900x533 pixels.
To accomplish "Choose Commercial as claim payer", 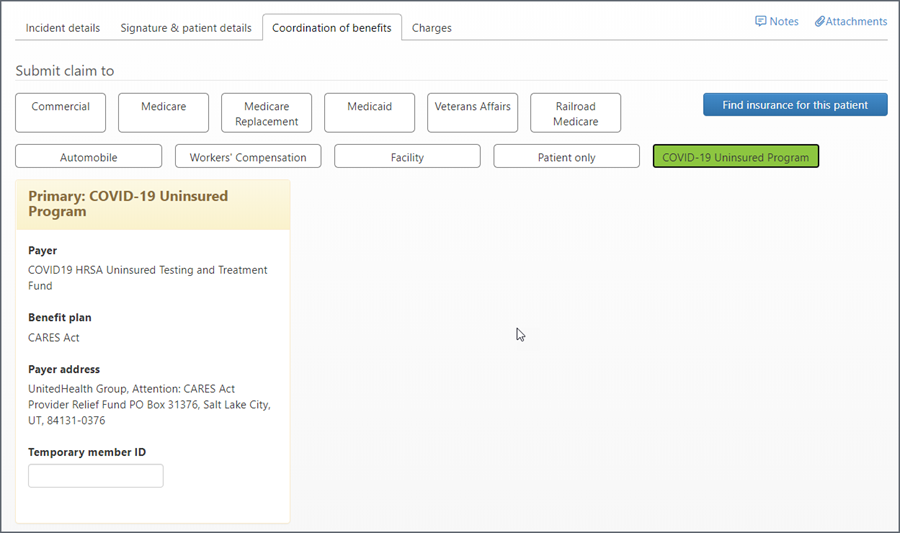I will pyautogui.click(x=60, y=113).
